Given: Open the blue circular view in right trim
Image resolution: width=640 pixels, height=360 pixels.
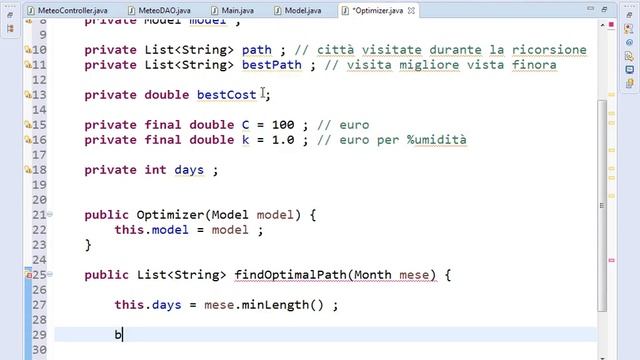Looking at the screenshot, I should point(629,42).
